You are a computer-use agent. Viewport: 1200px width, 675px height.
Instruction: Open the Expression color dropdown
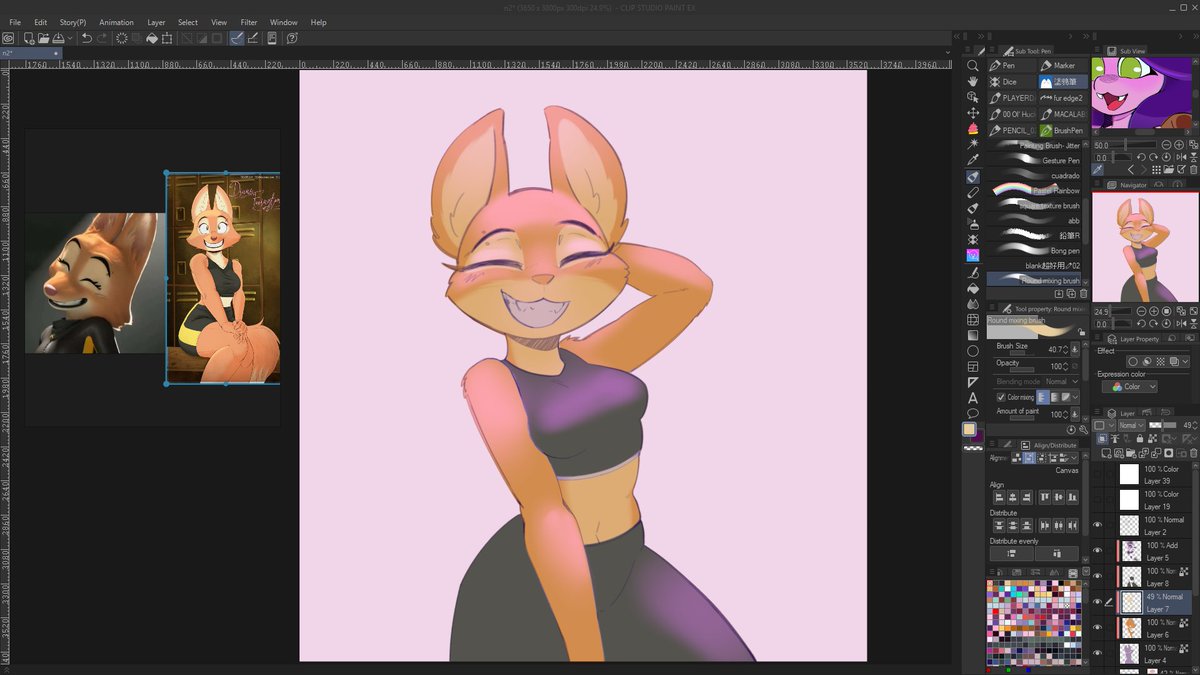[x=1130, y=386]
